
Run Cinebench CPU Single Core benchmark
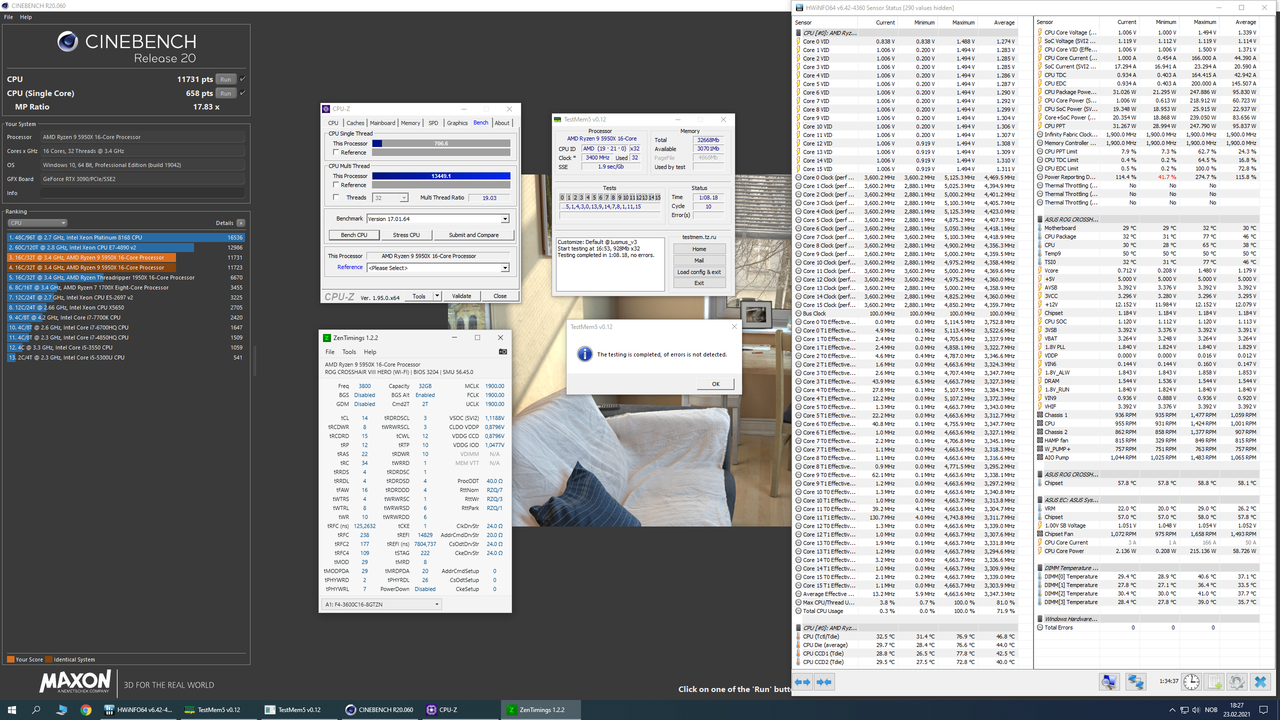pyautogui.click(x=226, y=93)
